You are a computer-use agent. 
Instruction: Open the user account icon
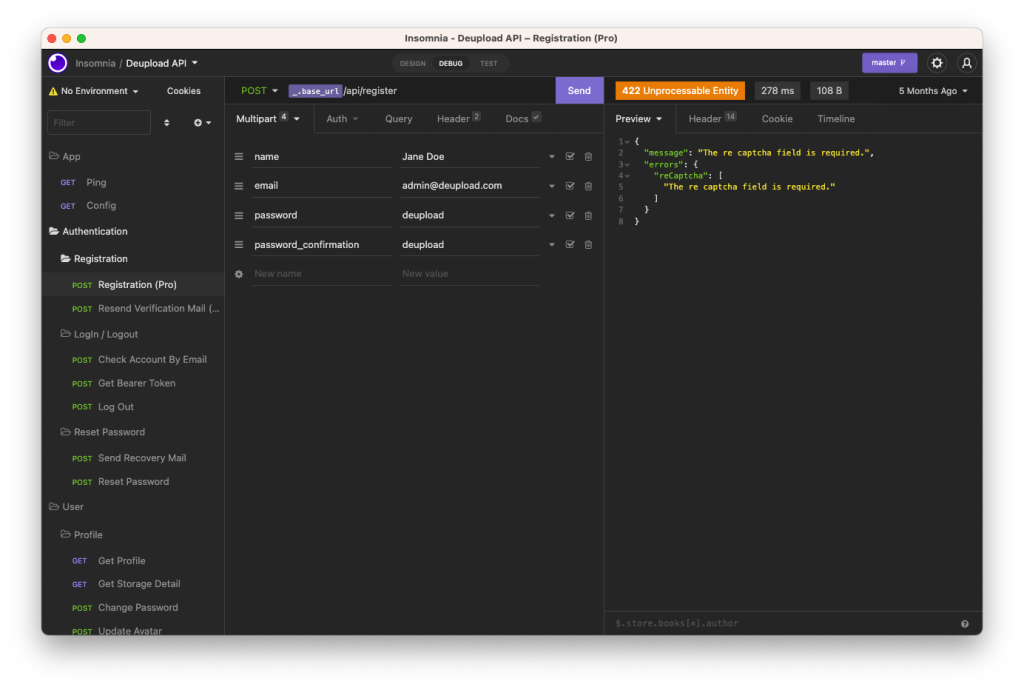pos(966,63)
